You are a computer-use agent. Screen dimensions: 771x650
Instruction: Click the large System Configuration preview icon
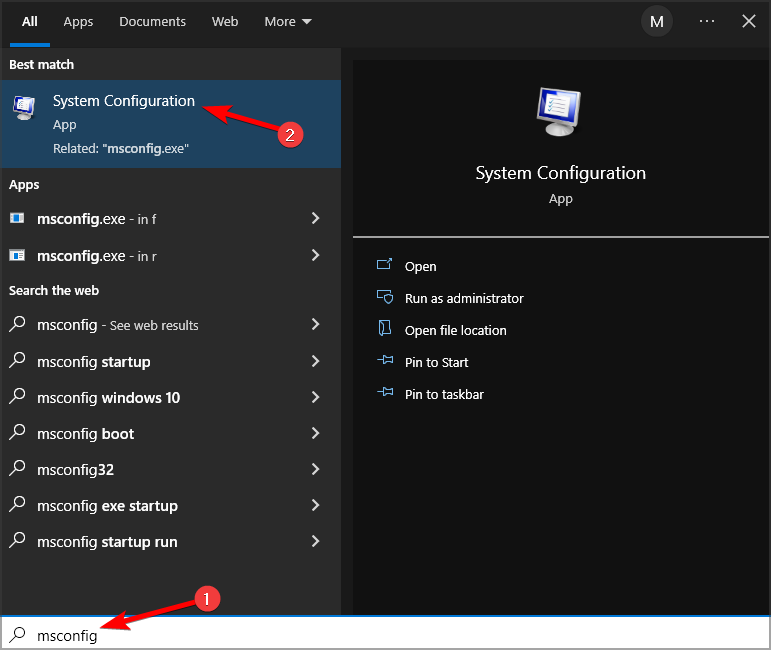[559, 112]
